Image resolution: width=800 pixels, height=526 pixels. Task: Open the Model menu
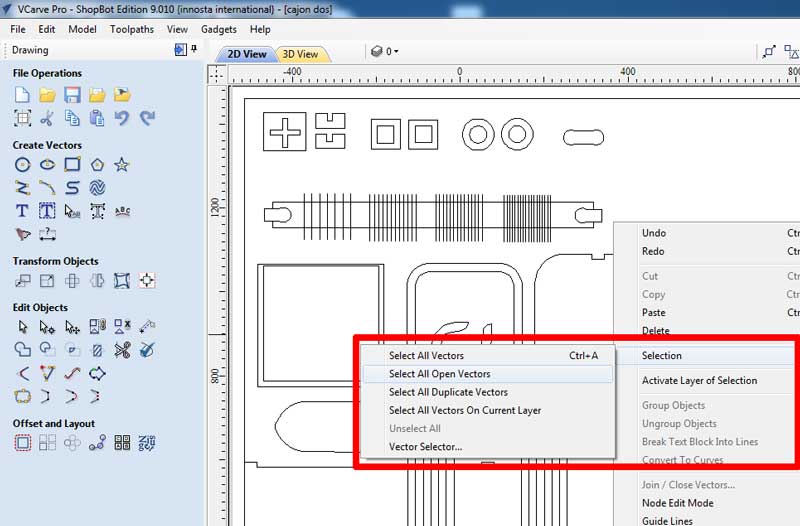point(82,29)
